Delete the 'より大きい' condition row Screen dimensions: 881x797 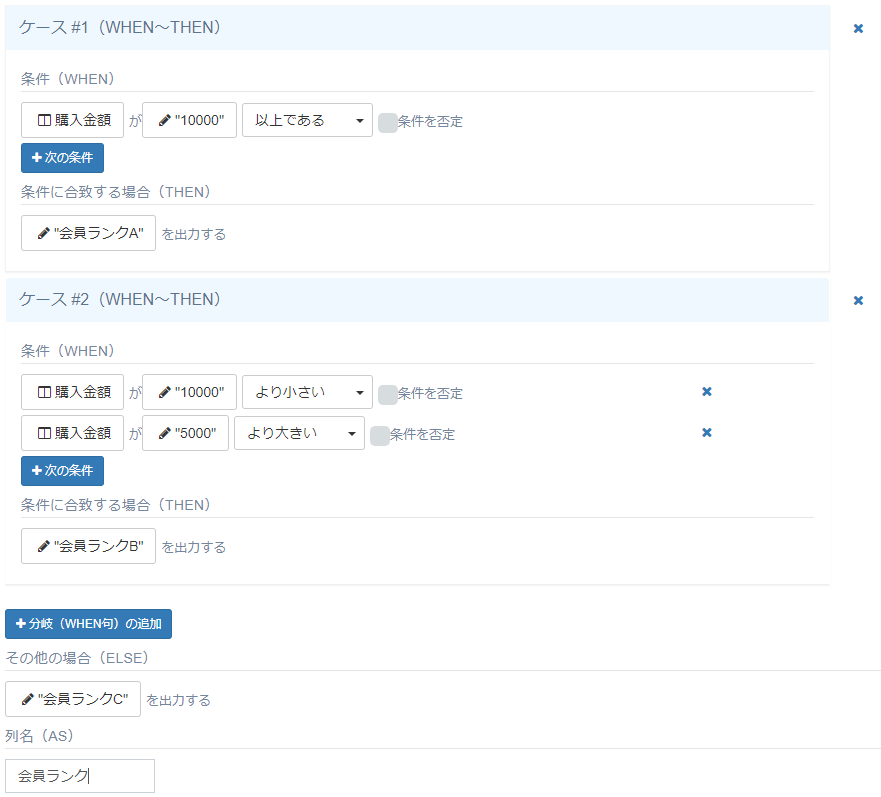tap(707, 433)
